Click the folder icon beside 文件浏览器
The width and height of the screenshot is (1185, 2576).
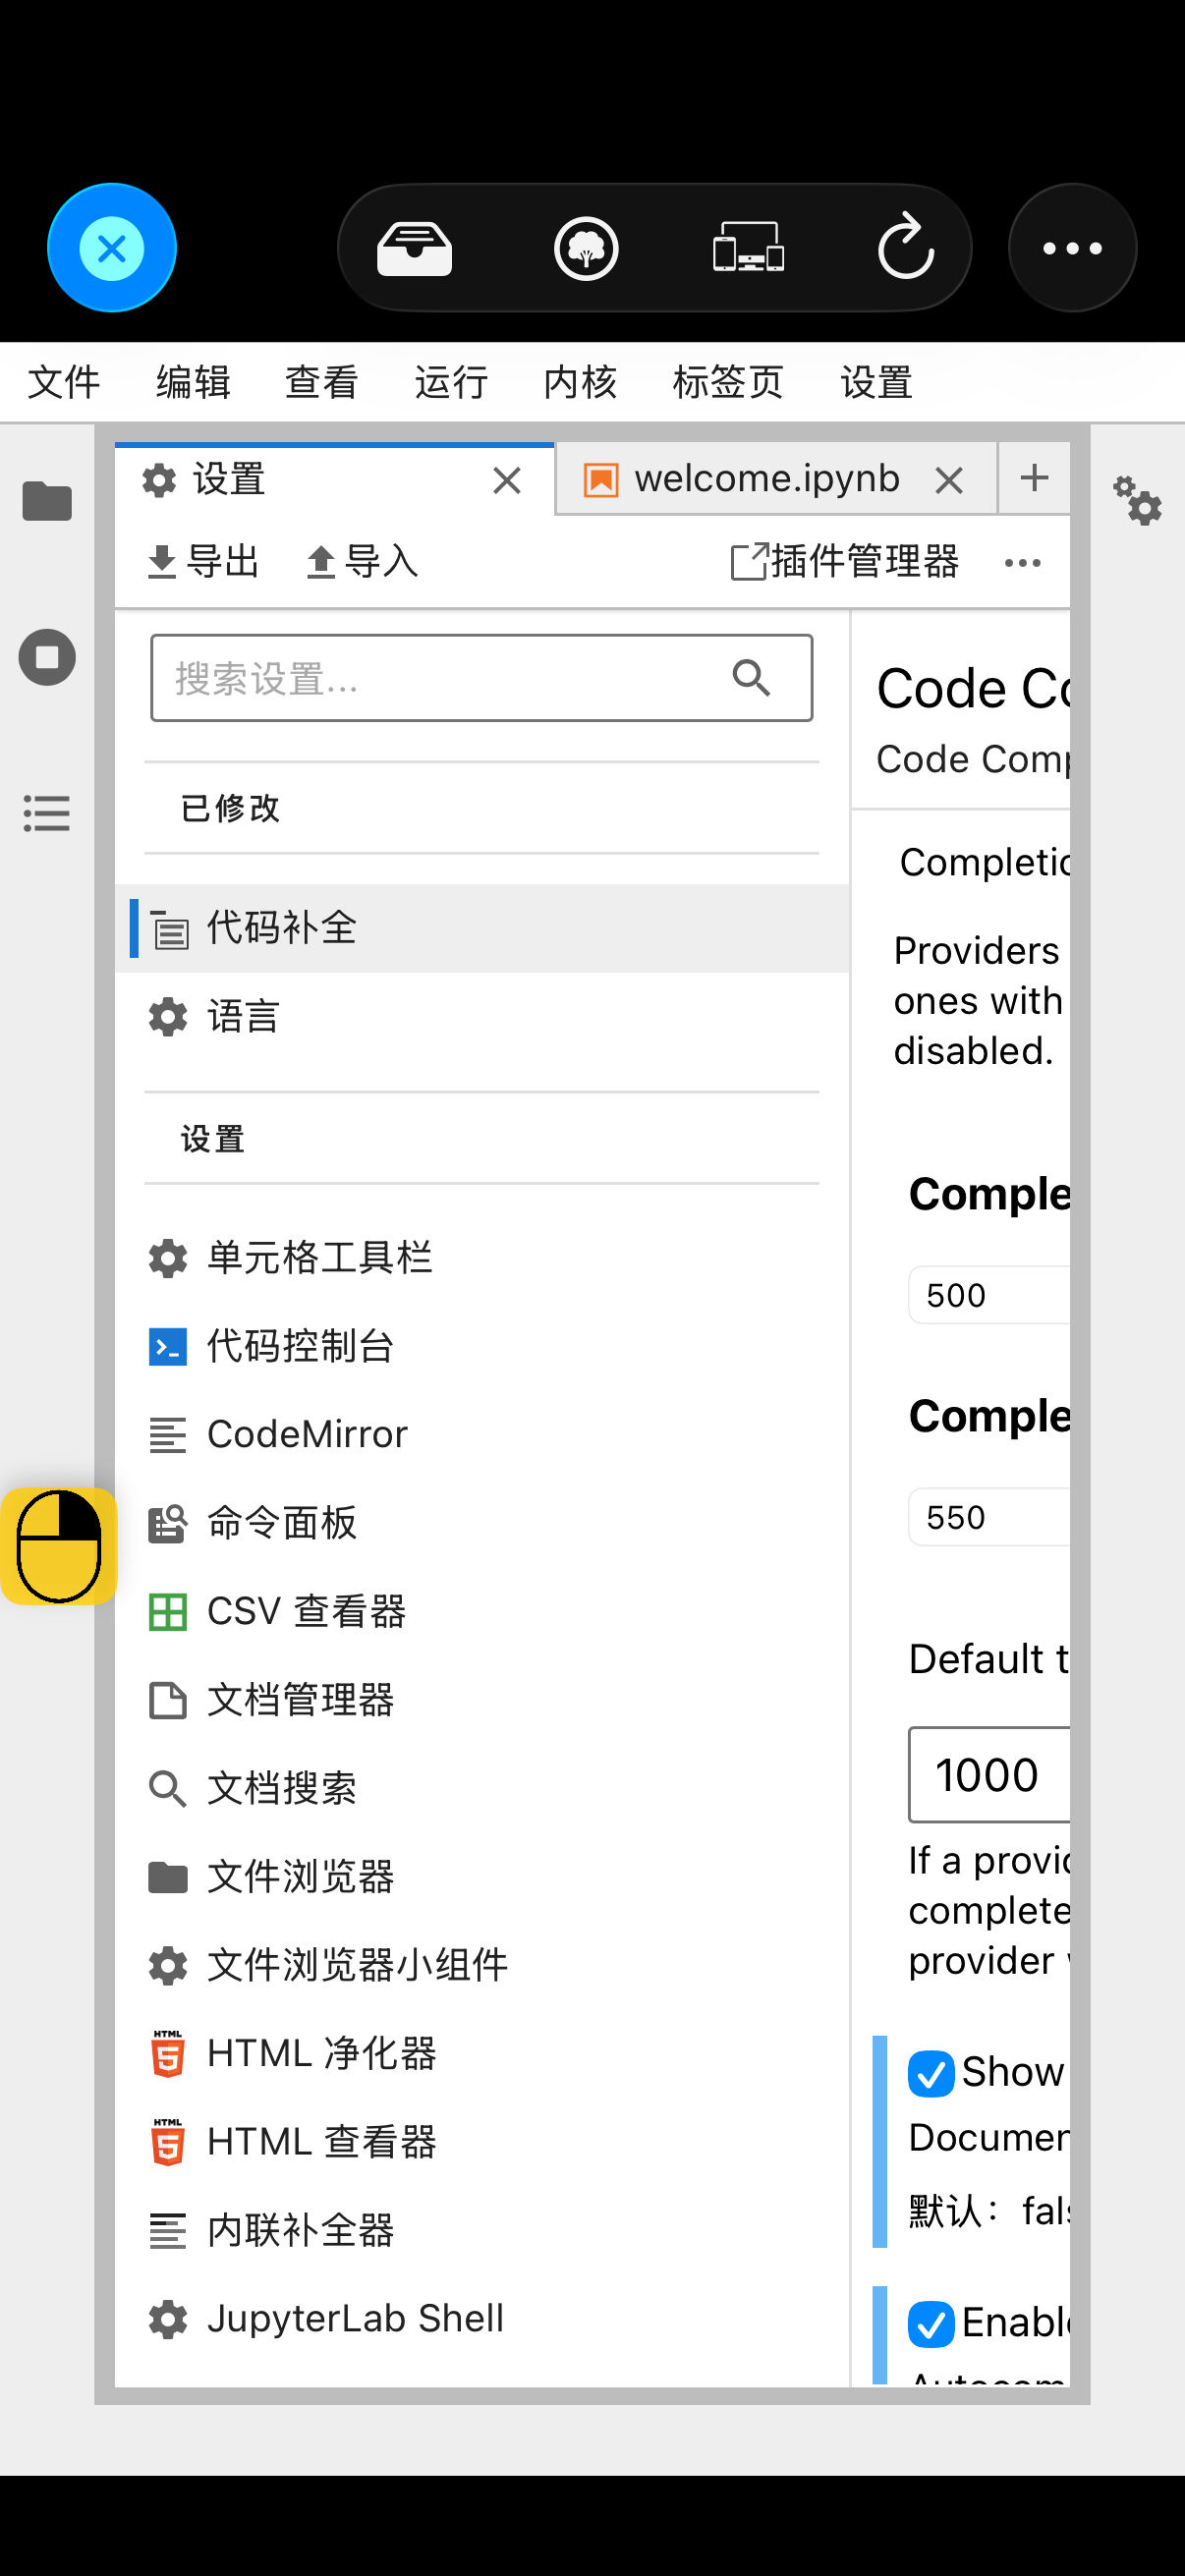tap(168, 1877)
